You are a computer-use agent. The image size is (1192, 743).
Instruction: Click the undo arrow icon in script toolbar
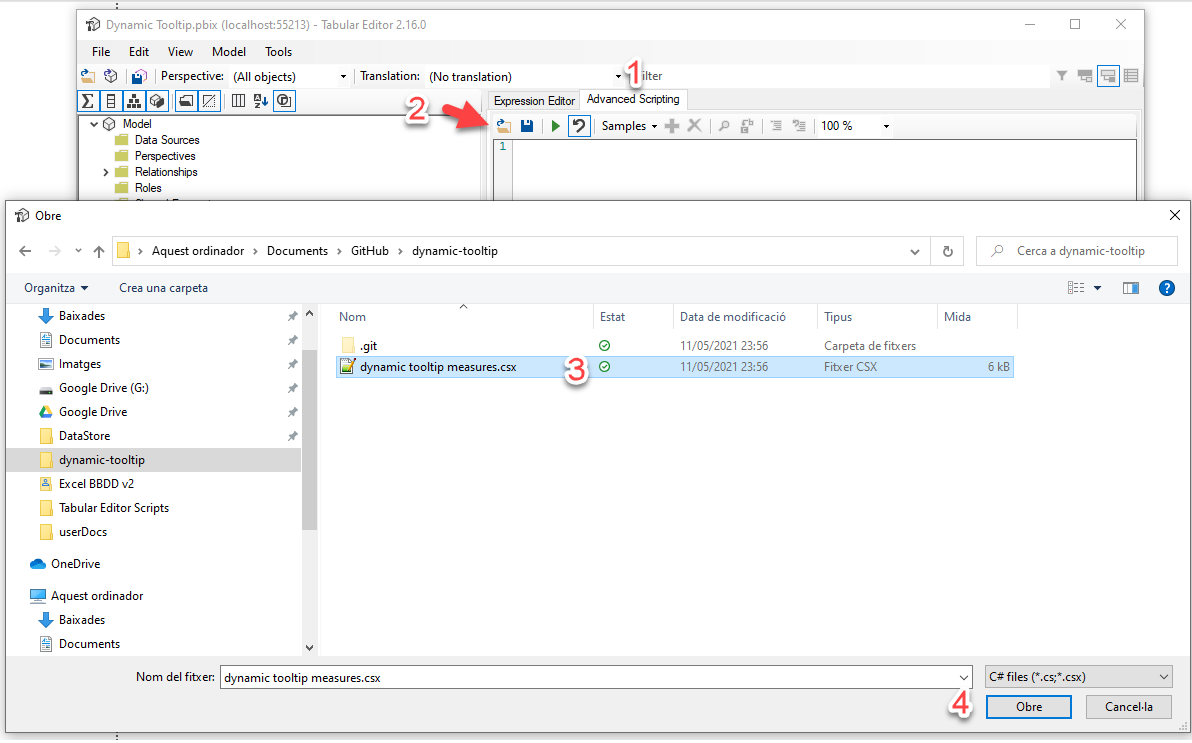[578, 126]
